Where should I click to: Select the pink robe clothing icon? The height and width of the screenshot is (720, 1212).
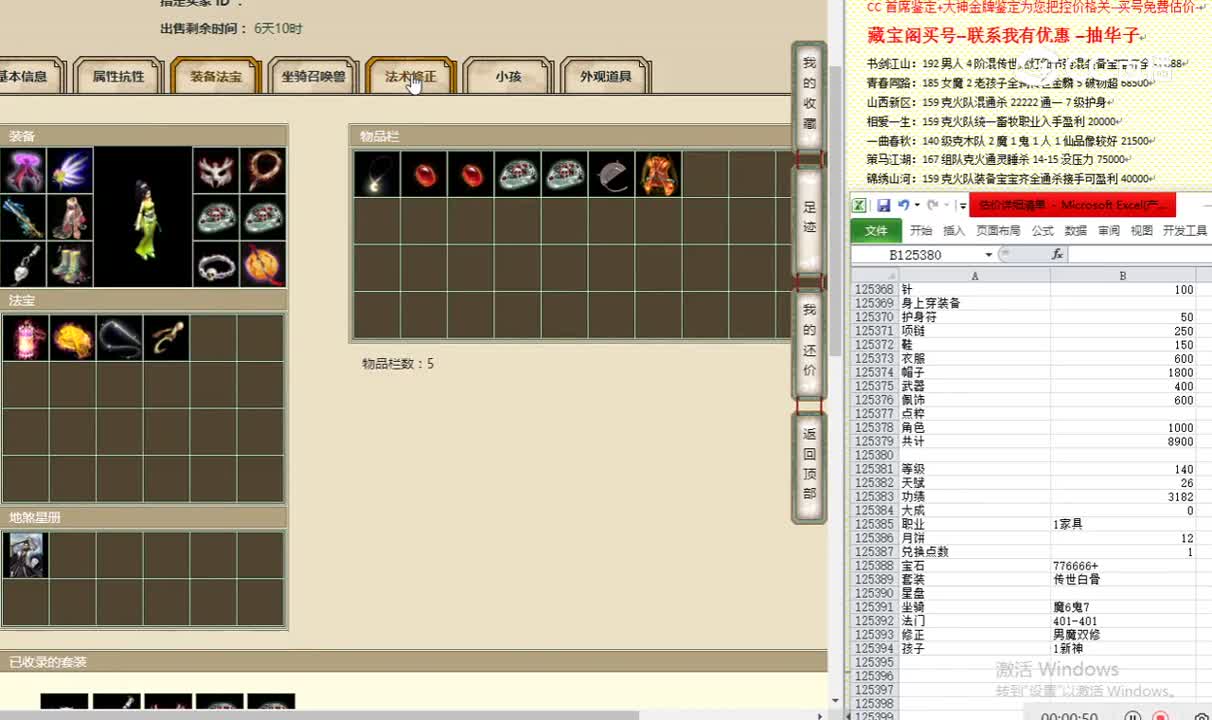70,217
